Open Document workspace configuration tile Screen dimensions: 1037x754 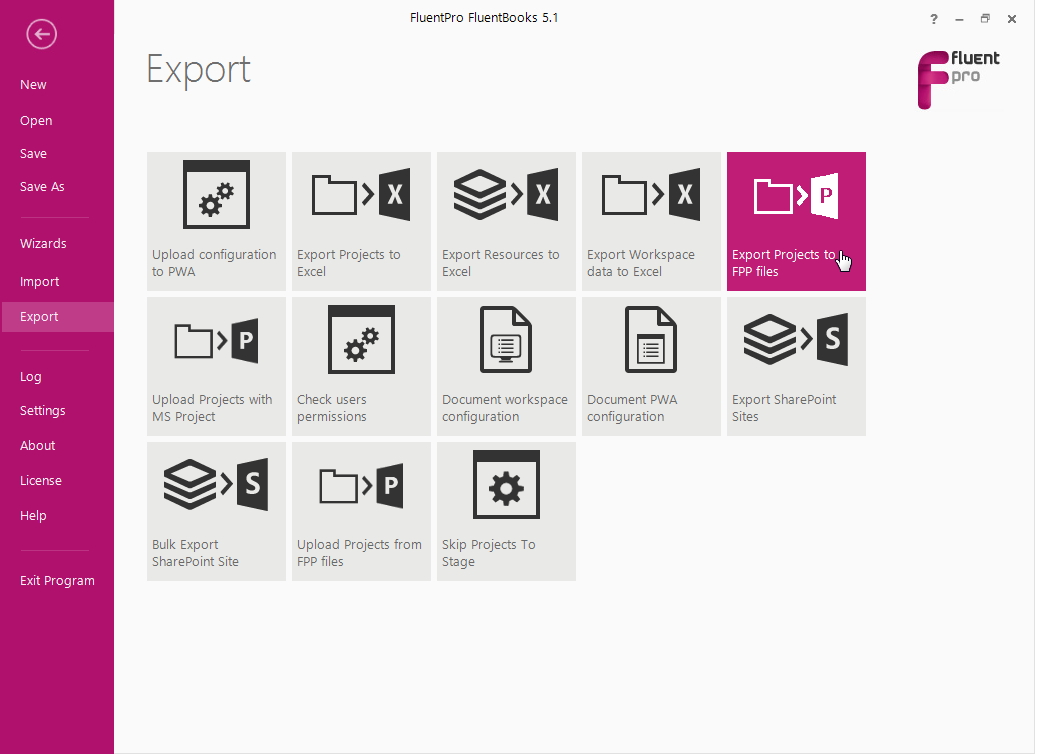pos(506,366)
